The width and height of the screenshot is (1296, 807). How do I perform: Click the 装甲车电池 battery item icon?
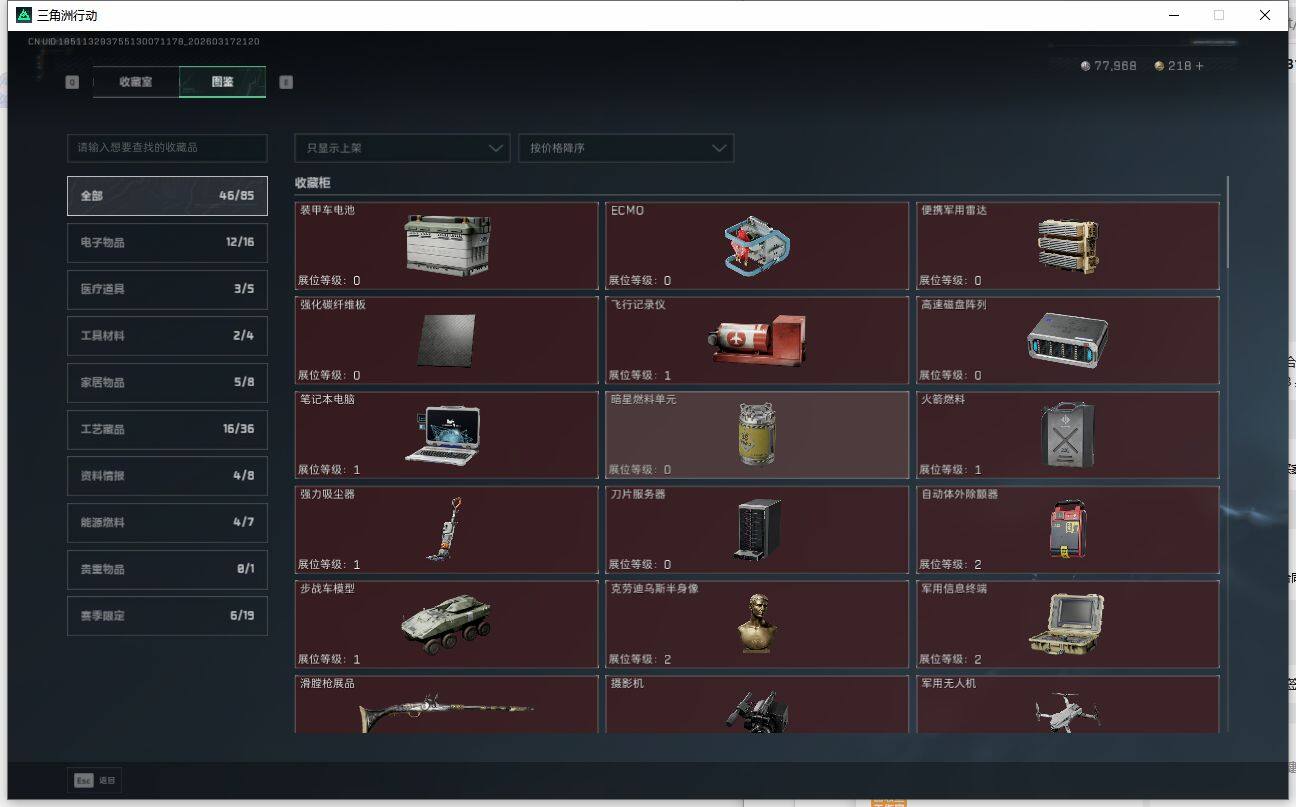pyautogui.click(x=447, y=245)
